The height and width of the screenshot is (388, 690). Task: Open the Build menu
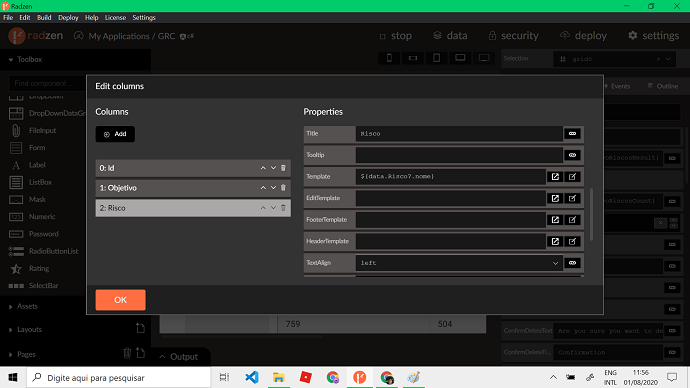click(44, 18)
